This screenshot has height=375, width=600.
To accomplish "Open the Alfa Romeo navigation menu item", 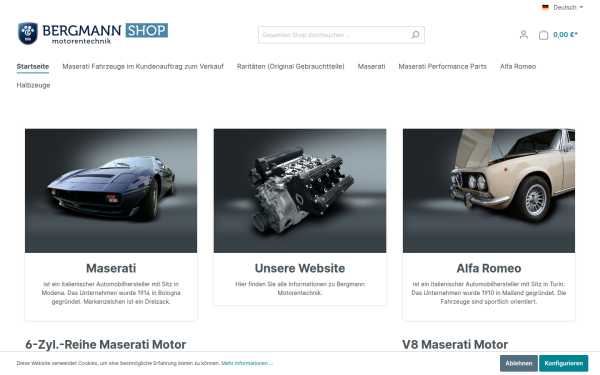I will point(518,66).
